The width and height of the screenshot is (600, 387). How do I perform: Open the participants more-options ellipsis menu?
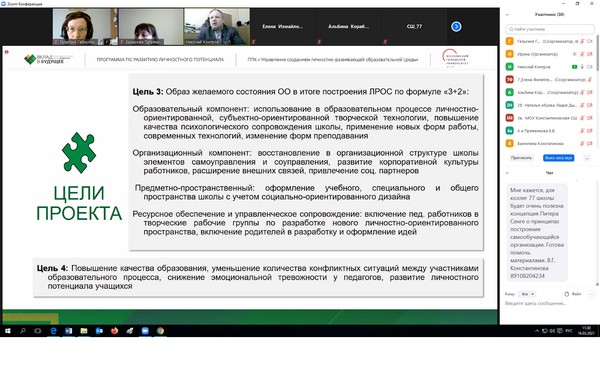click(587, 158)
